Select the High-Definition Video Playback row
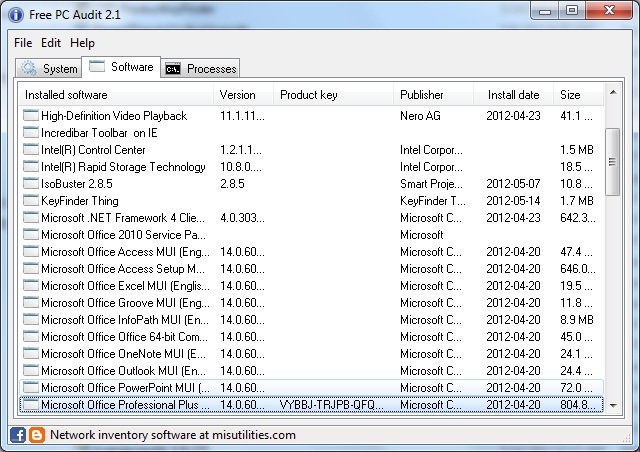The width and height of the screenshot is (640, 452). pos(311,116)
